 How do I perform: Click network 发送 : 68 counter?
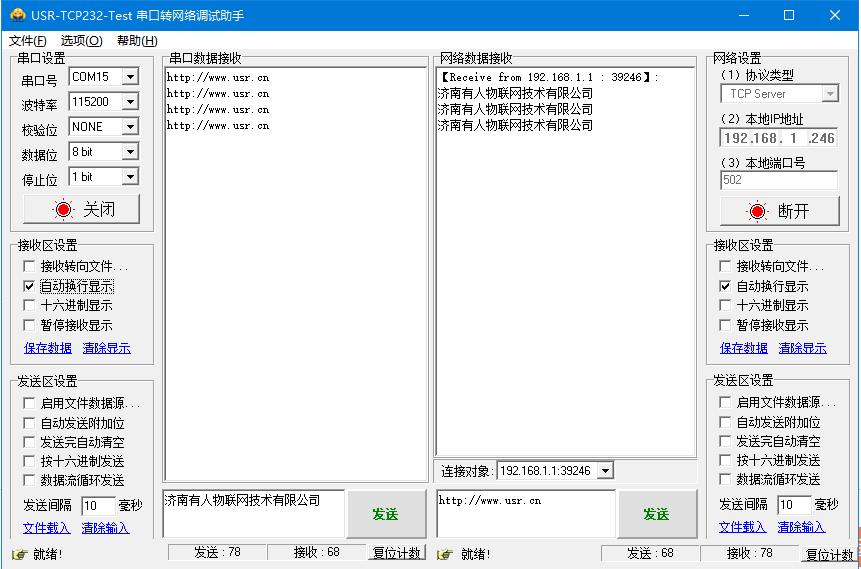(650, 554)
